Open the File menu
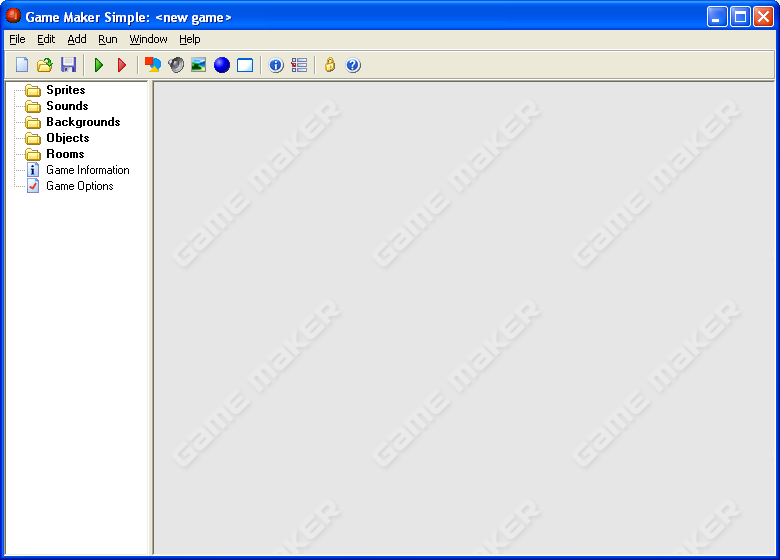 [x=17, y=39]
